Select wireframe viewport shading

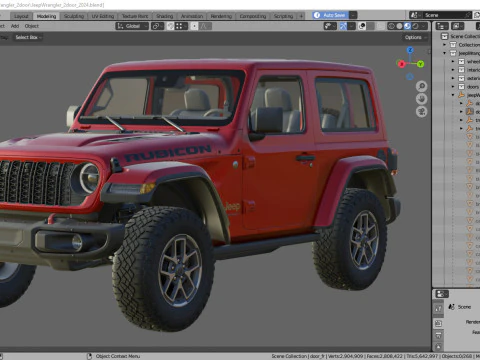391,26
